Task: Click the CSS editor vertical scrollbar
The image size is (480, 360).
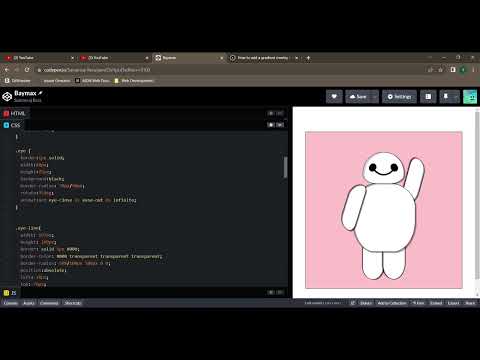Action: (285, 167)
